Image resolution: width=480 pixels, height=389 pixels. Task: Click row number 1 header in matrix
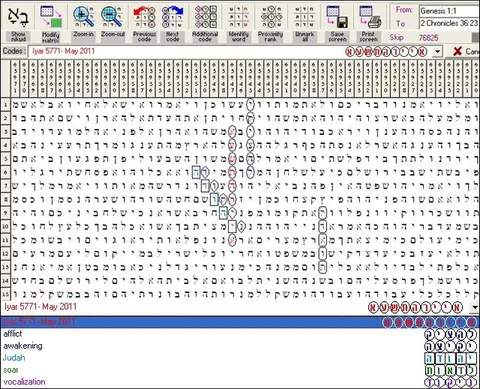click(x=5, y=105)
